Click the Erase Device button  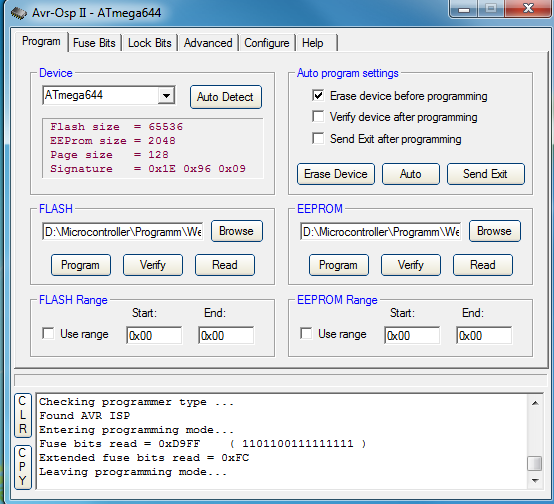click(x=336, y=174)
